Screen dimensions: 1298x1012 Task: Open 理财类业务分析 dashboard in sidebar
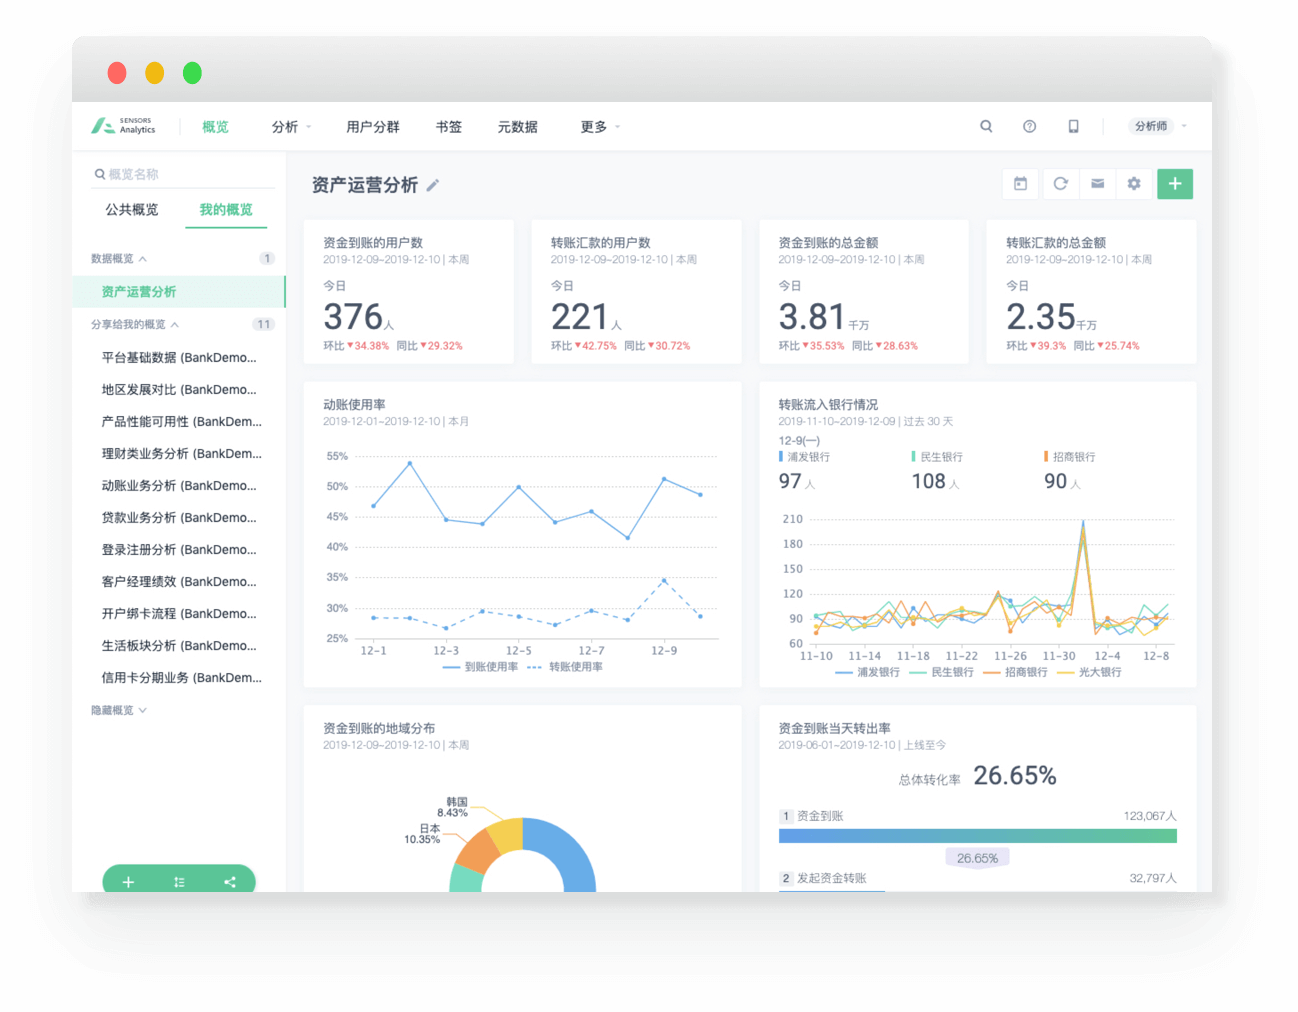181,453
